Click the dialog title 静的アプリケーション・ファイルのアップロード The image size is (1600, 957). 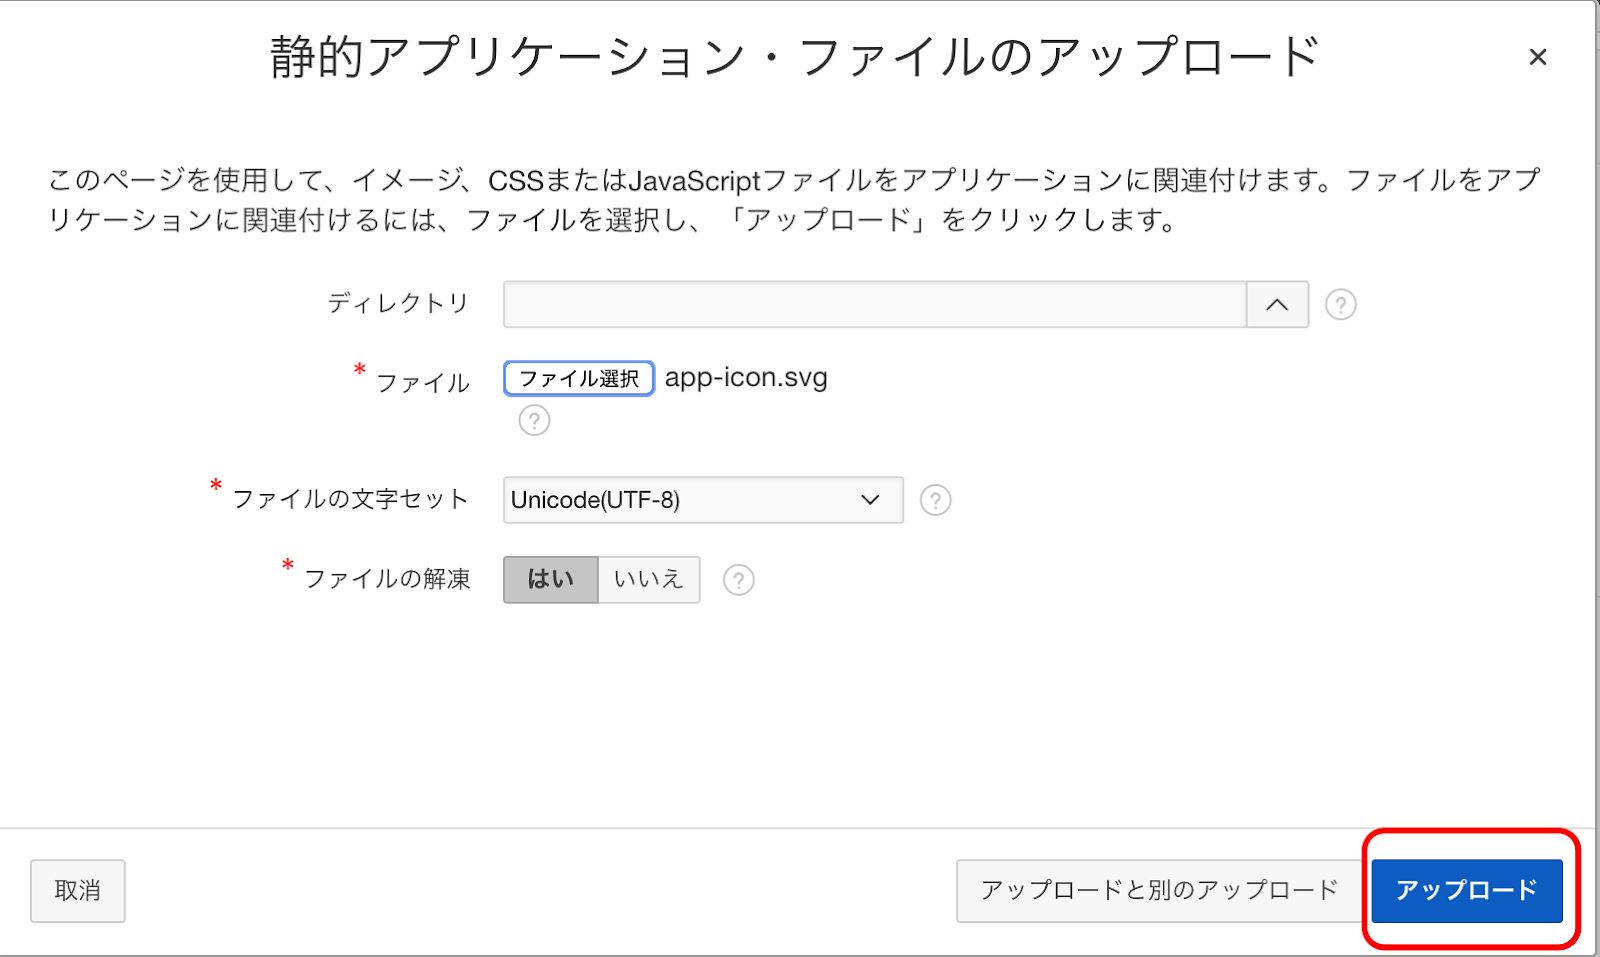click(x=795, y=57)
